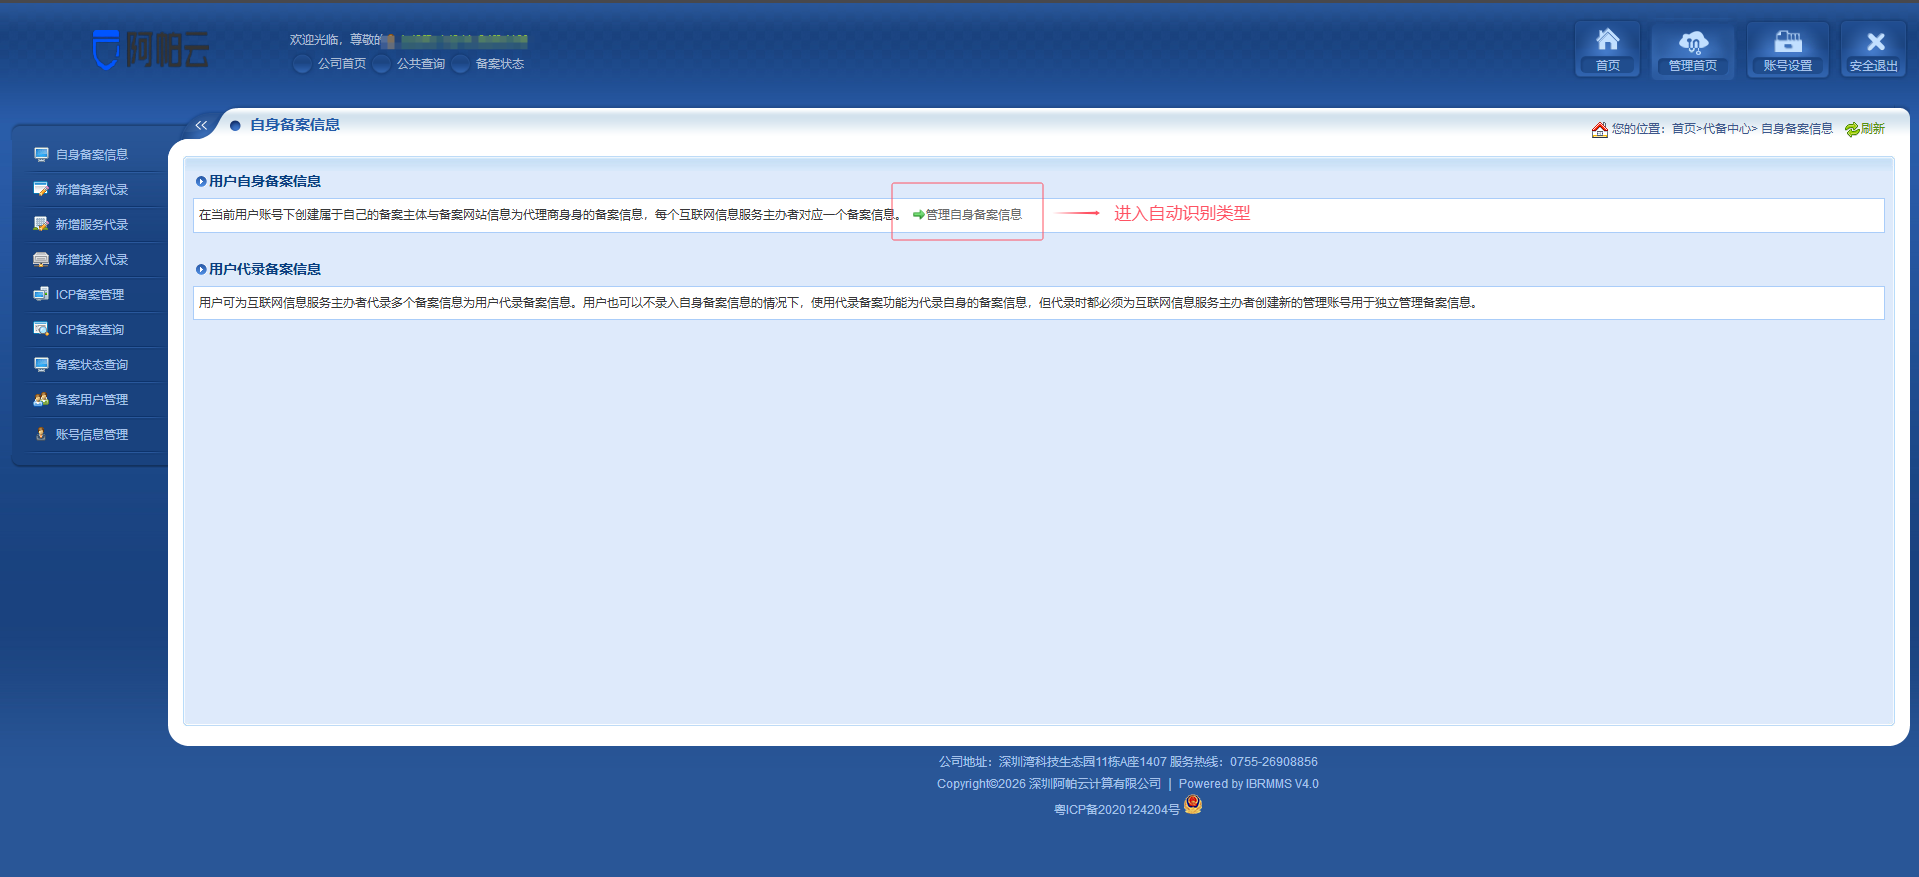Open 新增备案代录 in sidebar menu
The height and width of the screenshot is (877, 1919).
point(91,190)
